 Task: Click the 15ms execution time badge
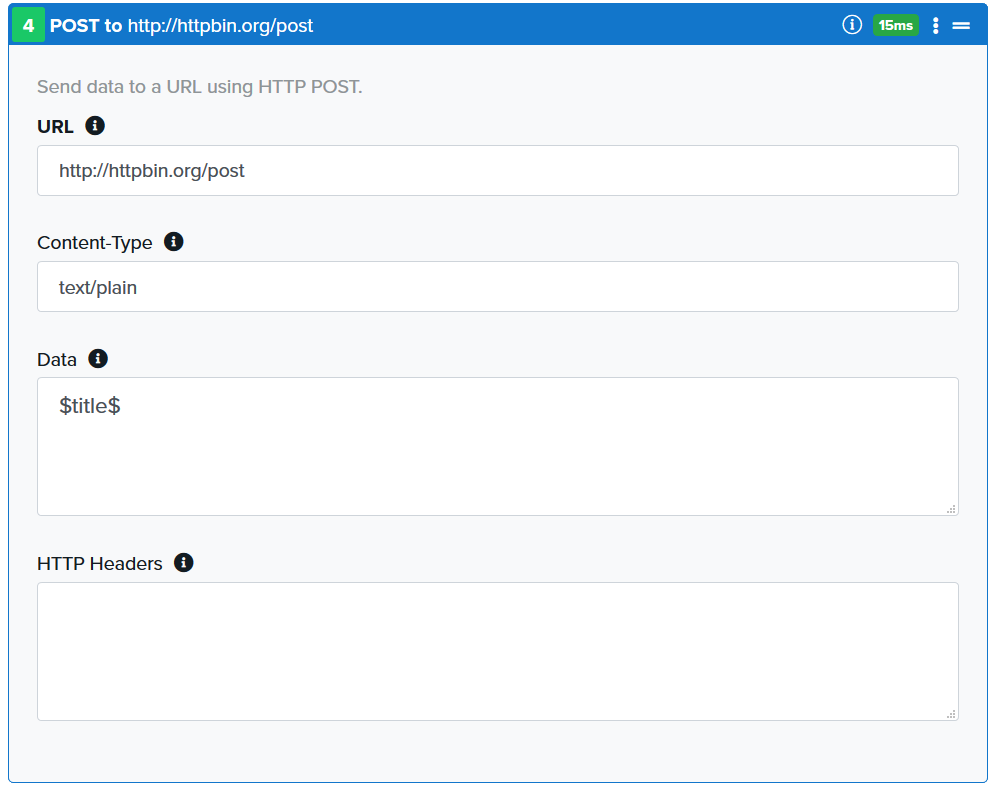click(895, 25)
